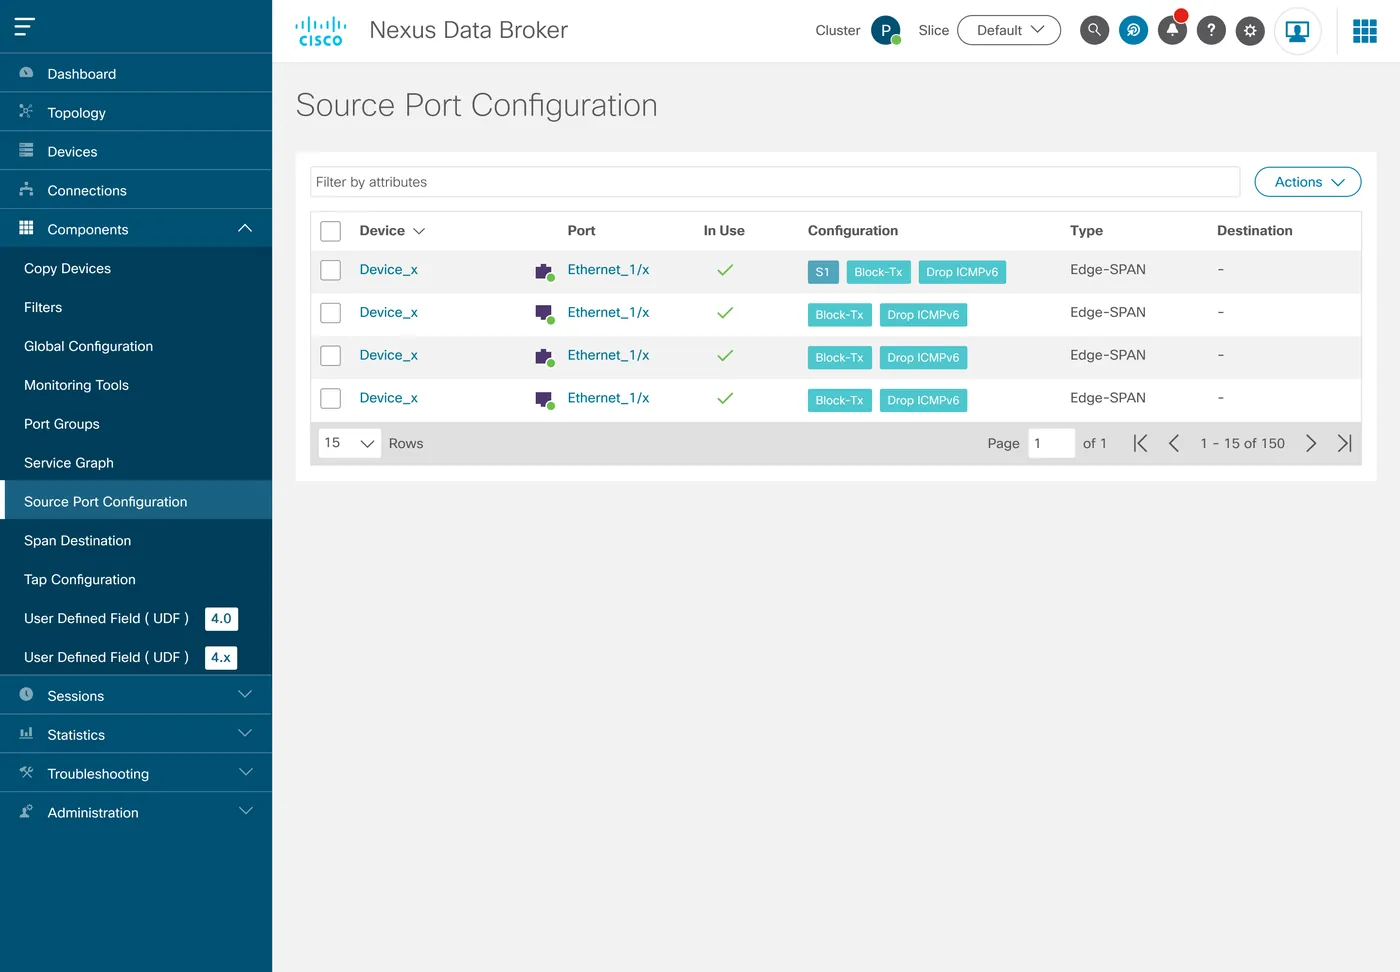
Task: Click the Configuration column header
Action: [853, 231]
